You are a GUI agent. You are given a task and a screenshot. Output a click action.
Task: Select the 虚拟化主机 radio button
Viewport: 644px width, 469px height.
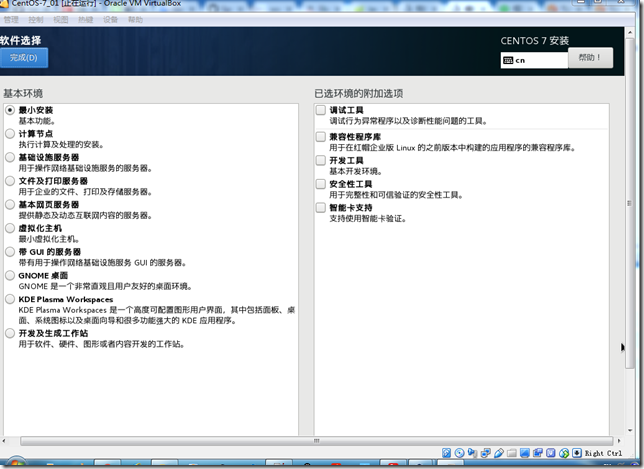[x=10, y=228]
